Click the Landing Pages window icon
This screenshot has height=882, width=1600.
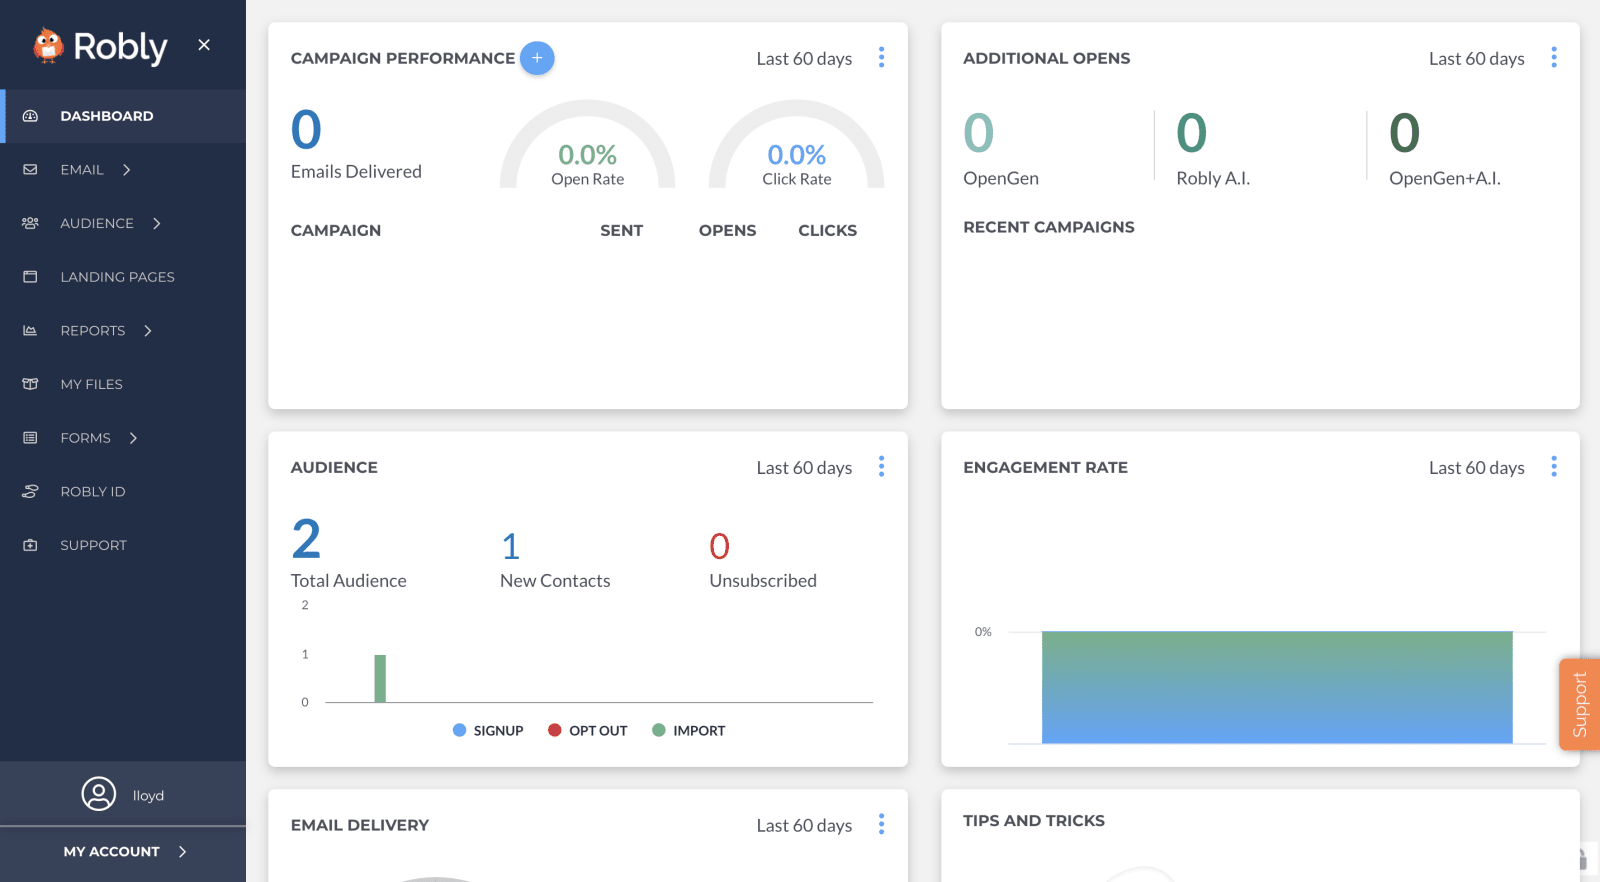coord(30,277)
